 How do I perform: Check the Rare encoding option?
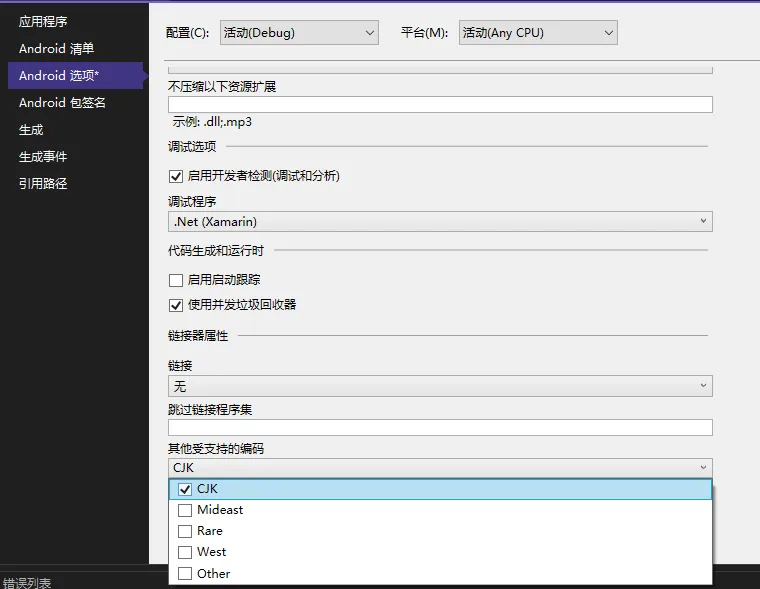pos(185,531)
